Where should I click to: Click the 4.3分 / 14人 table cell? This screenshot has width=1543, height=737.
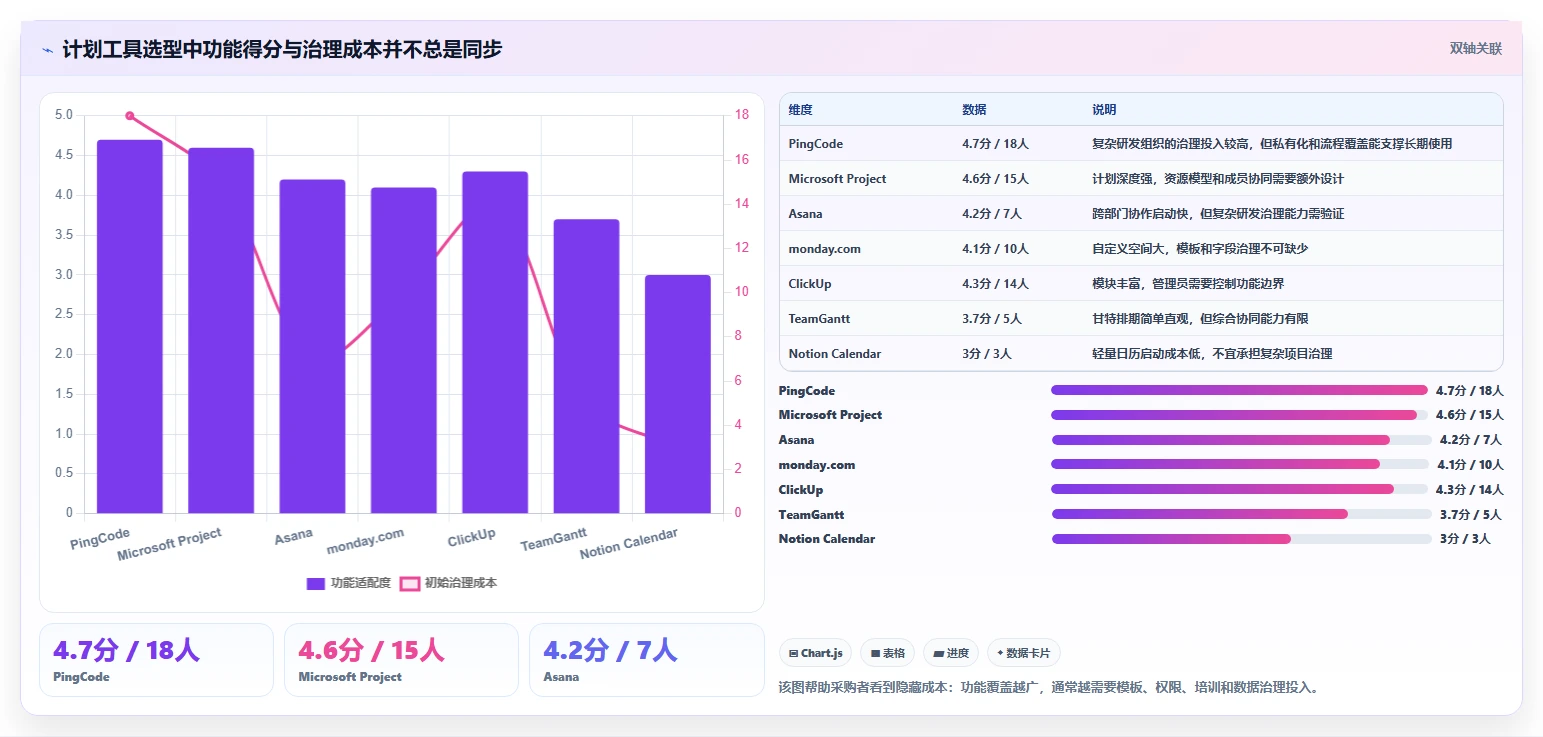tap(995, 284)
